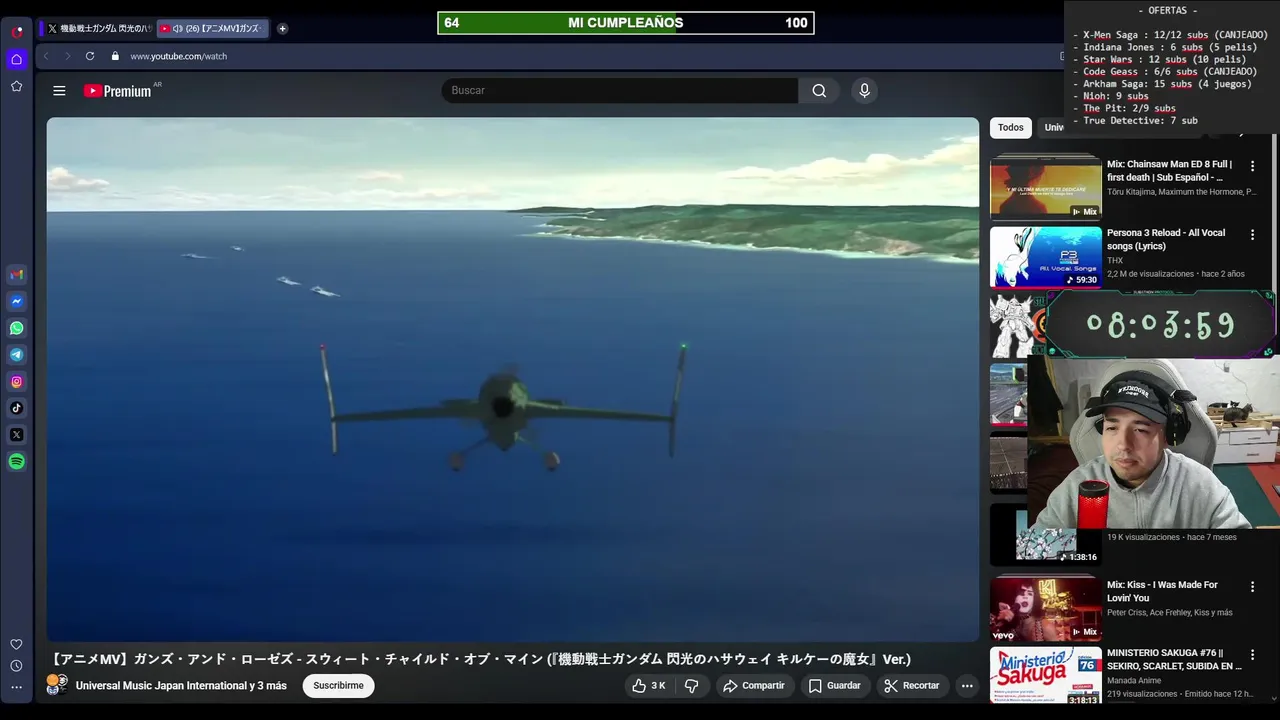Open history clock icon in the sidebar
Viewport: 1280px width, 720px height.
click(x=16, y=666)
